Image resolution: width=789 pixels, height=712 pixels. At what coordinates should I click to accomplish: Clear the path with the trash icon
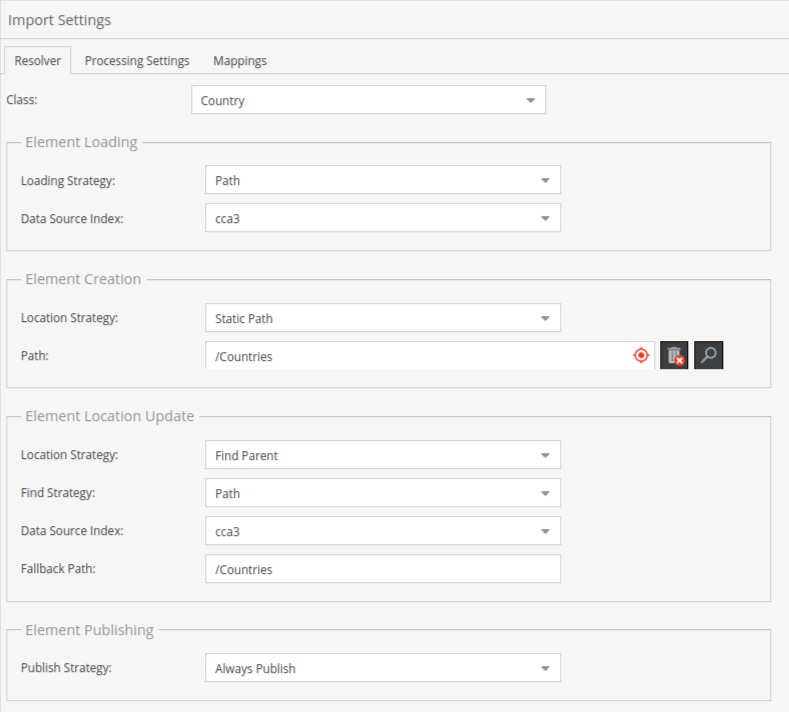(674, 356)
